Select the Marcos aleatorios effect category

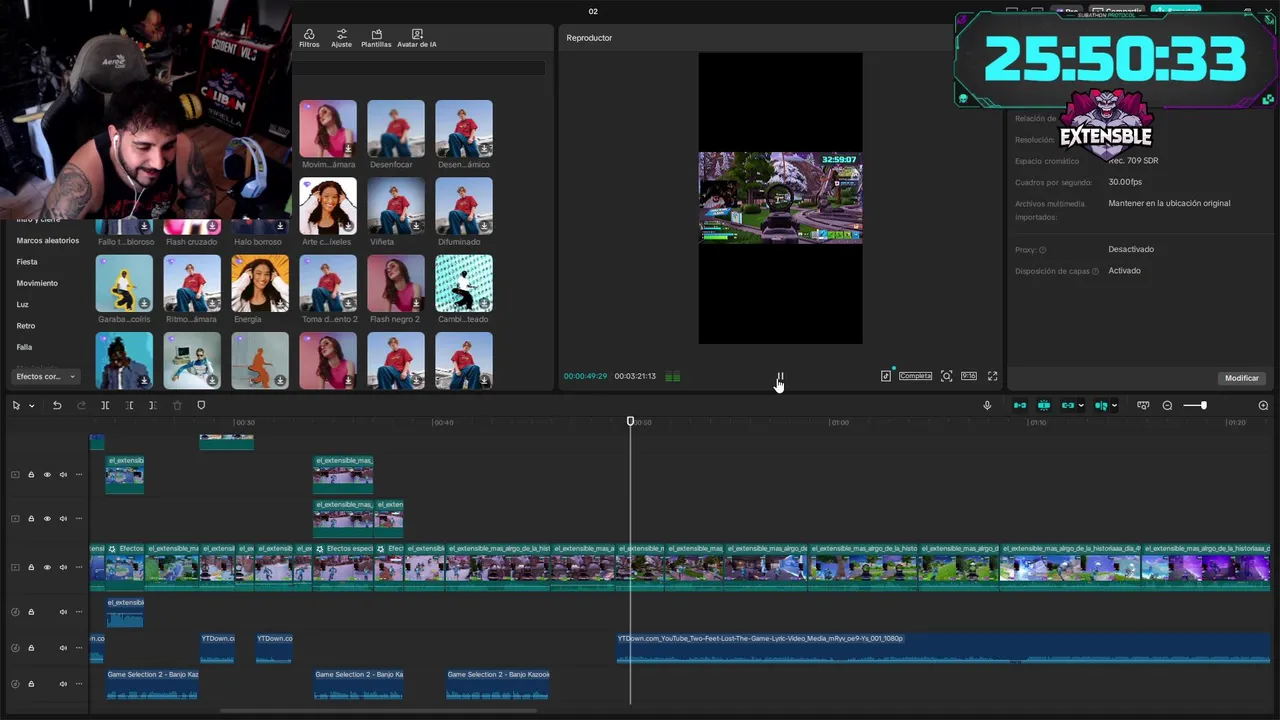coord(48,240)
